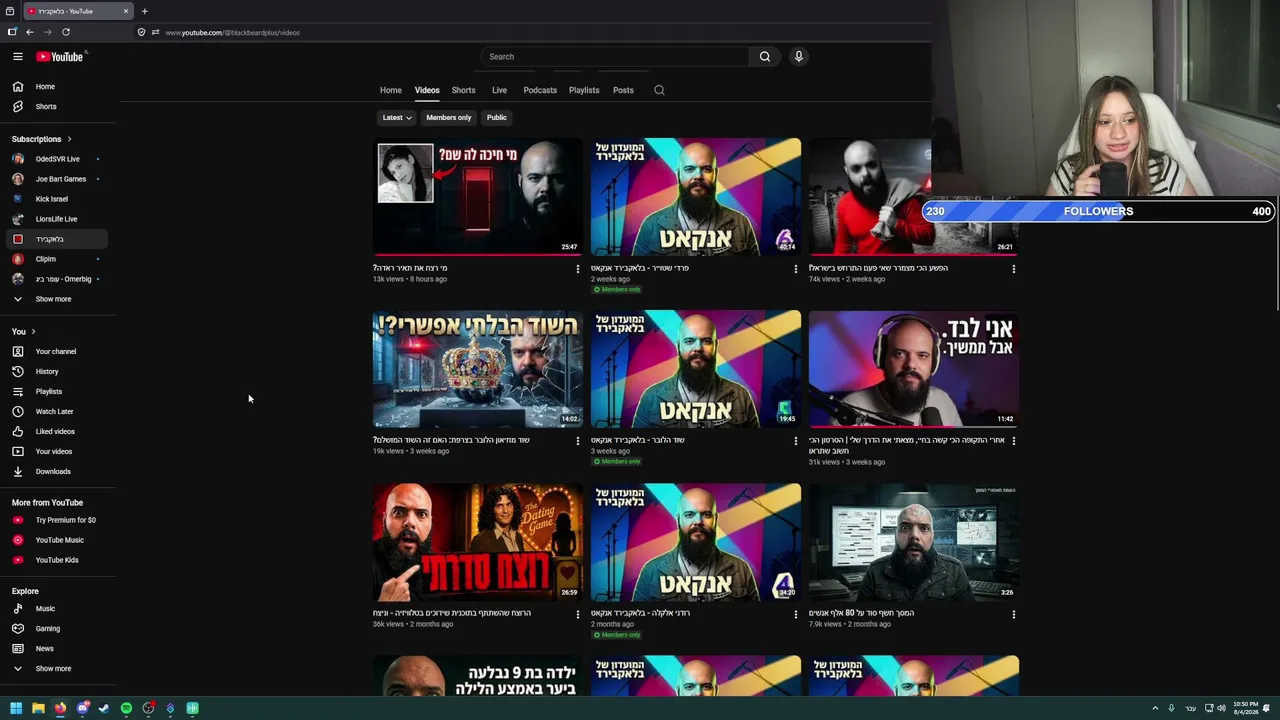Switch to the Posts tab

tap(623, 90)
